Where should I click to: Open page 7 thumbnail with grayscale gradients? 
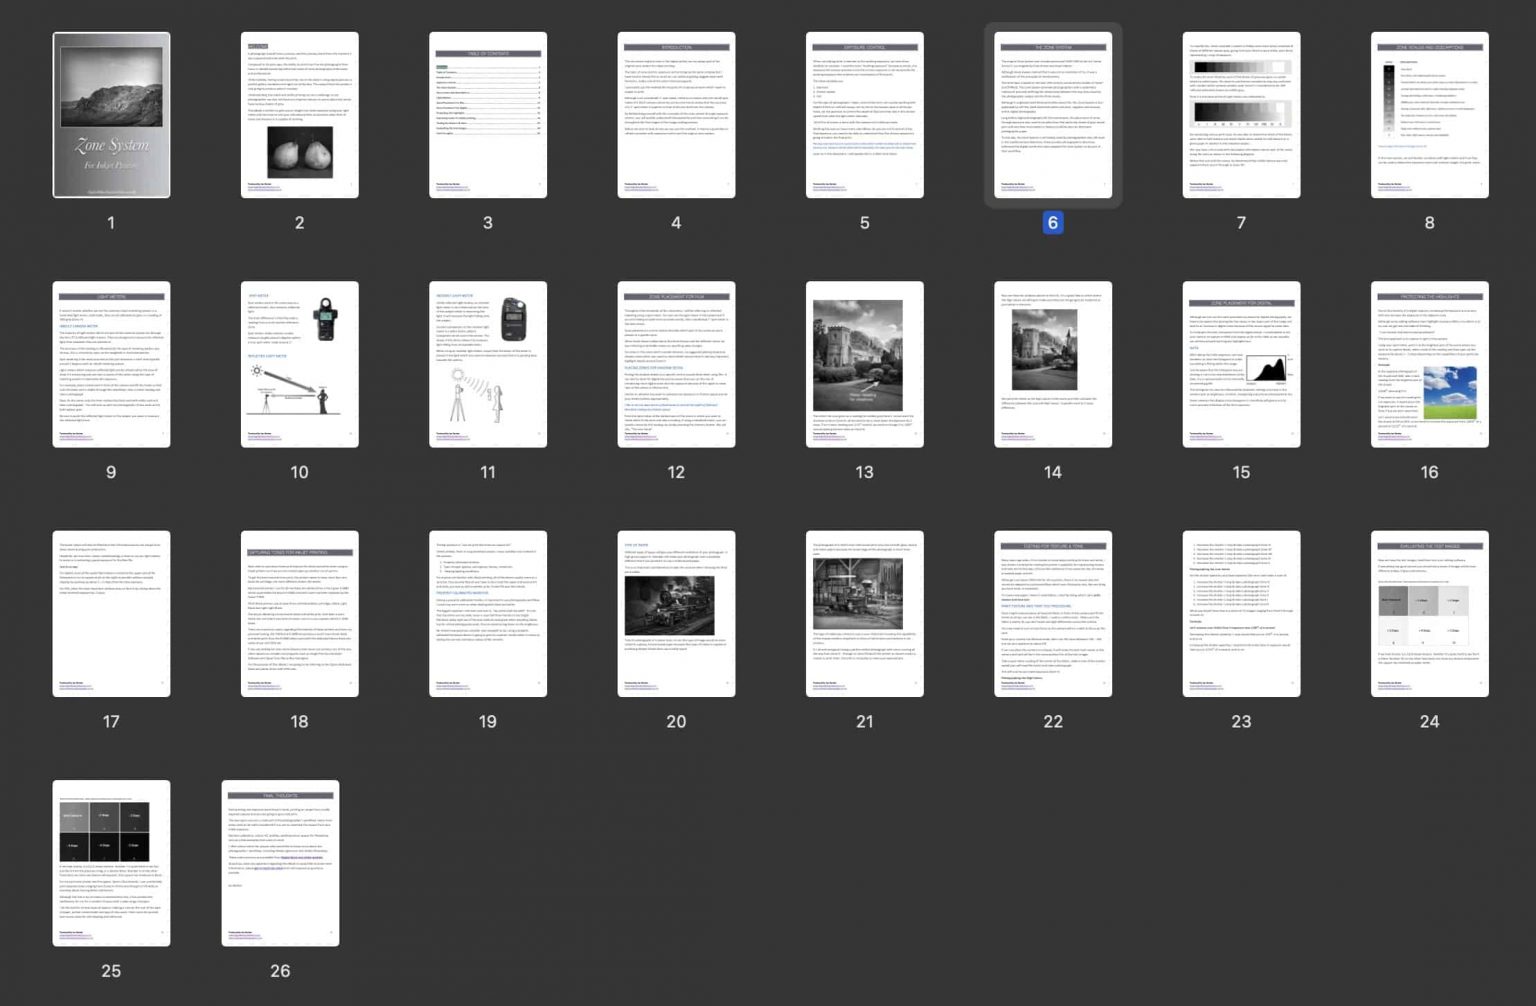click(x=1241, y=115)
